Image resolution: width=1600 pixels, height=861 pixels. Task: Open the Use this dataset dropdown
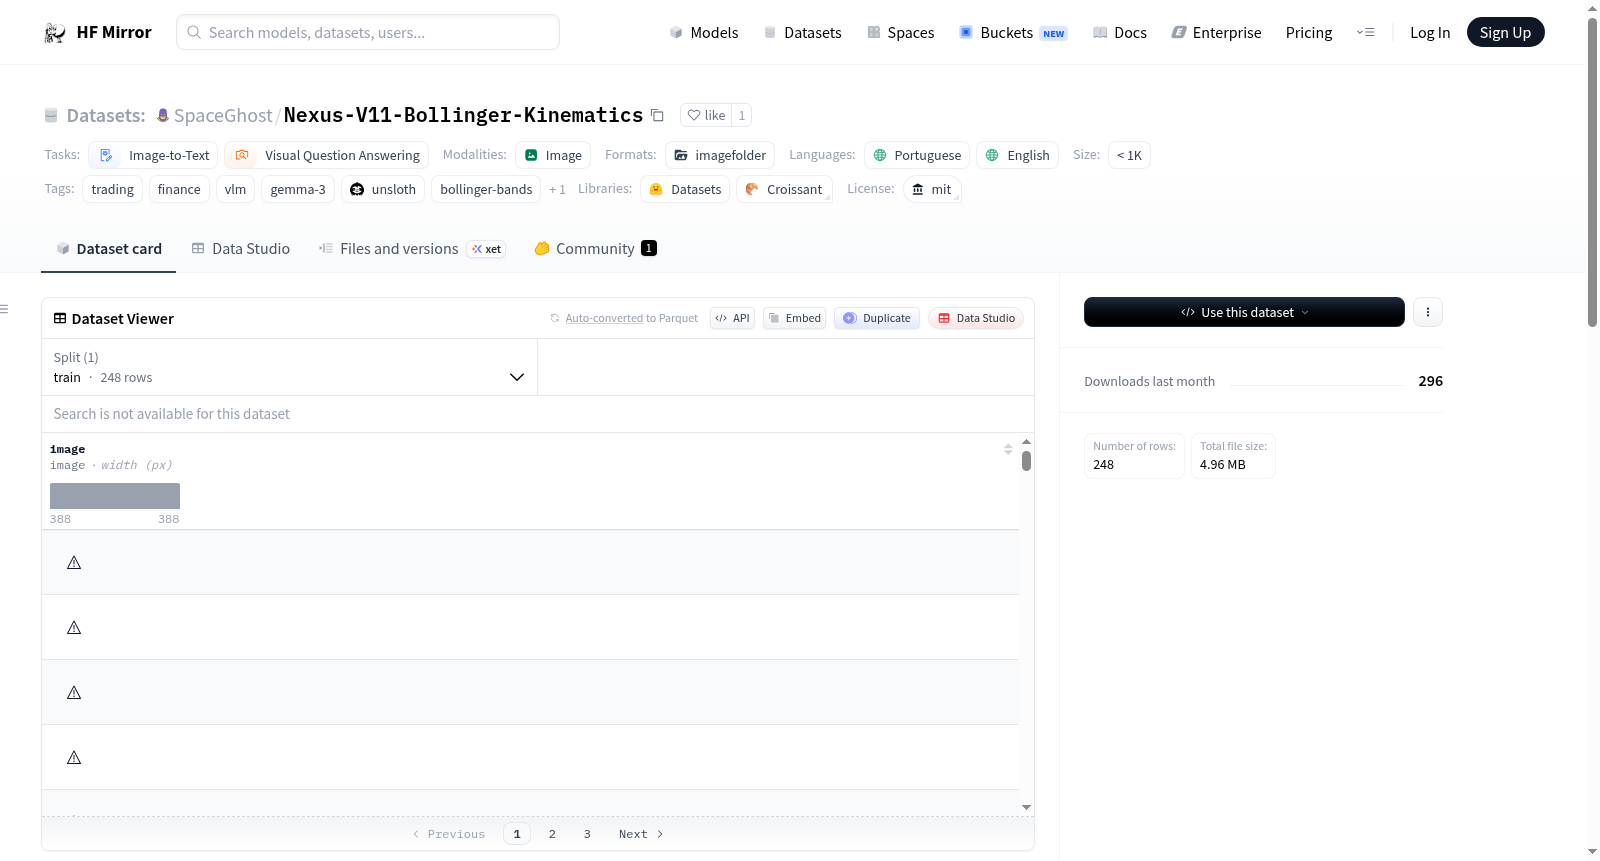click(1244, 312)
